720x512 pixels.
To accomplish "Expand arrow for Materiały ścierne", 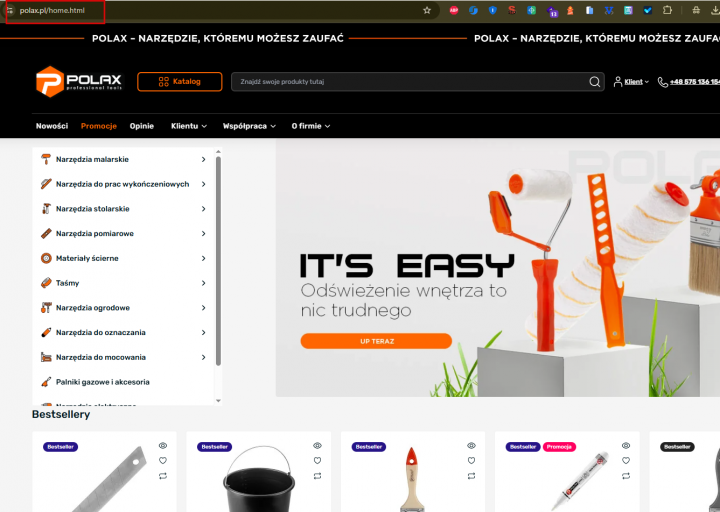I will tap(203, 259).
